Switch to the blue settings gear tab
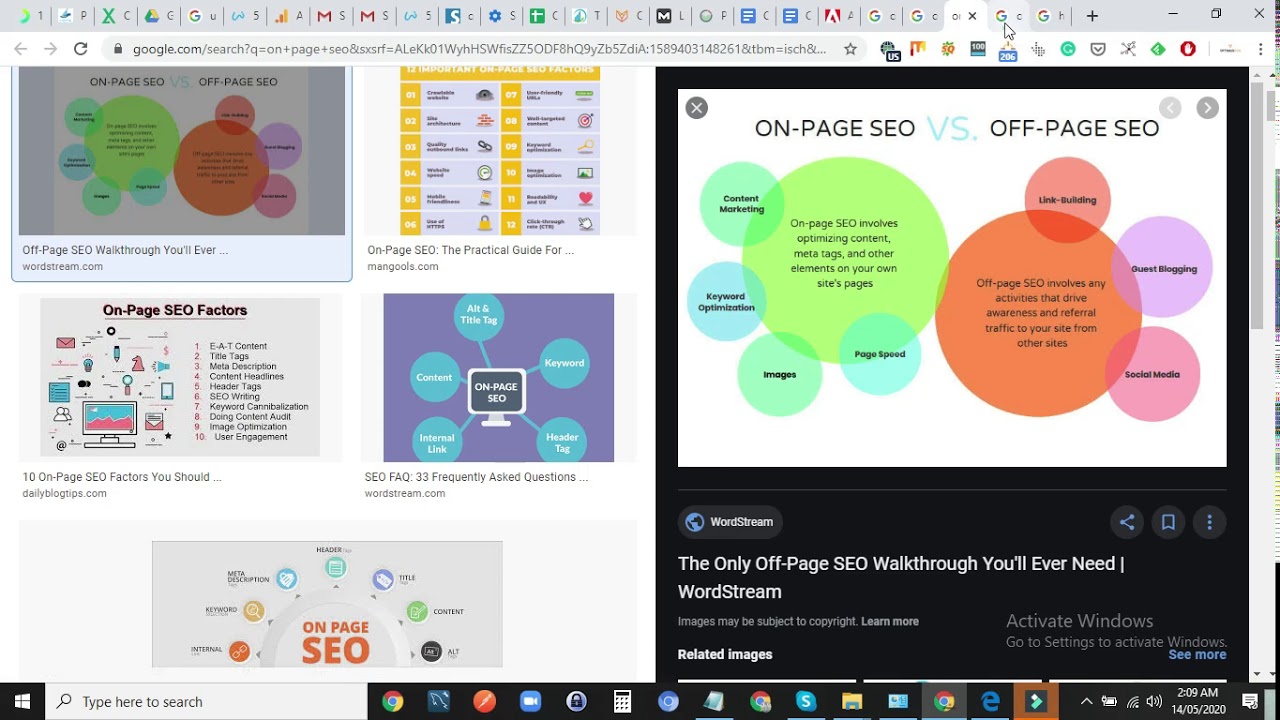 pos(503,16)
